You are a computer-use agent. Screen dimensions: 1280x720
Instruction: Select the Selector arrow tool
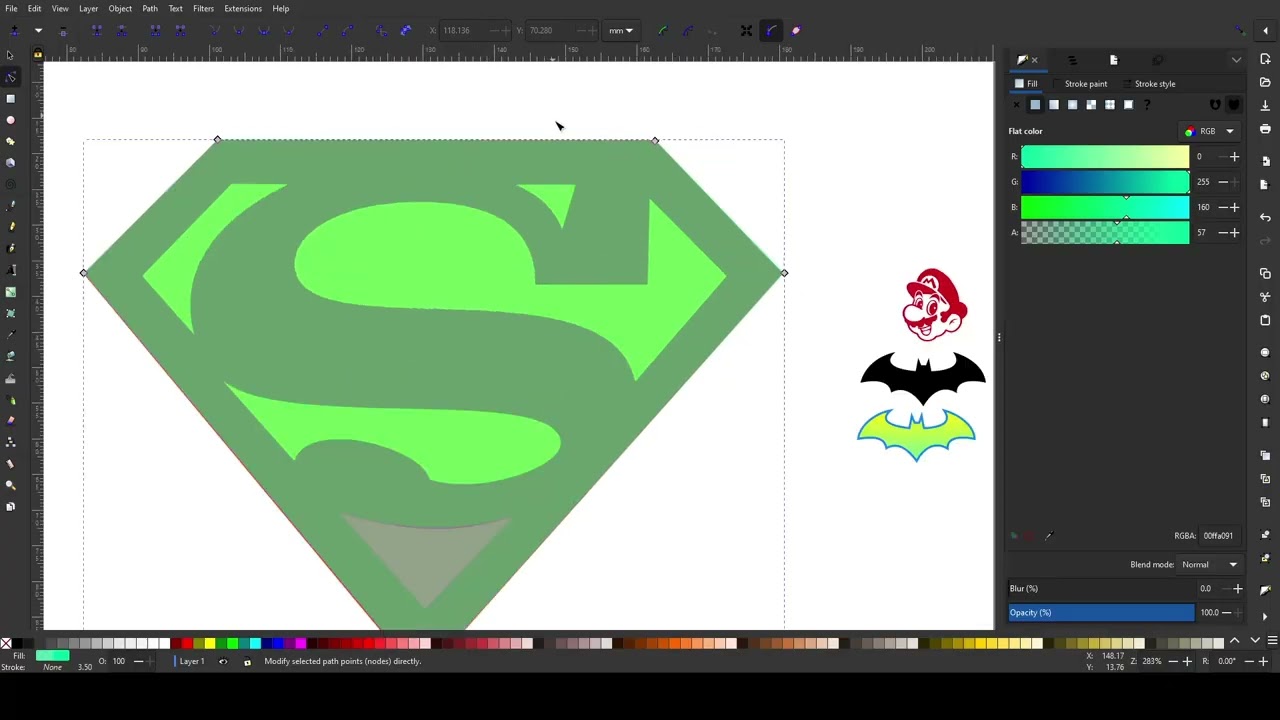(11, 55)
